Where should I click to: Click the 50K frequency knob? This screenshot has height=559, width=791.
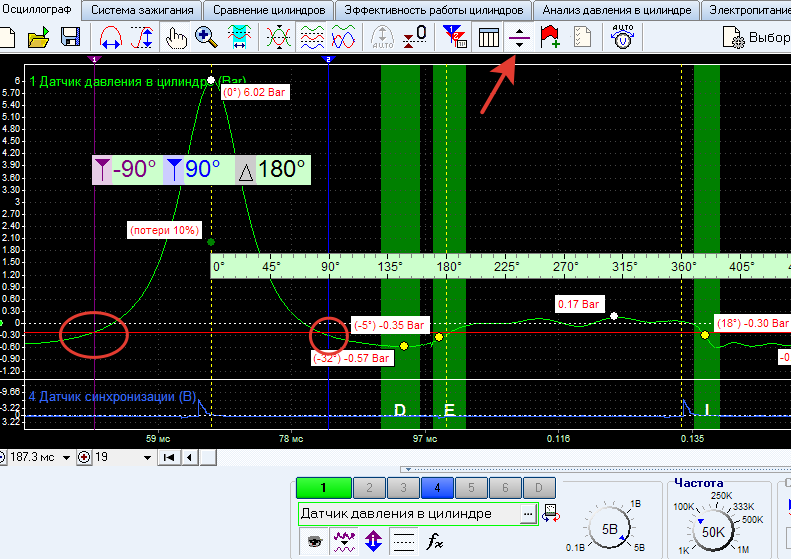713,532
